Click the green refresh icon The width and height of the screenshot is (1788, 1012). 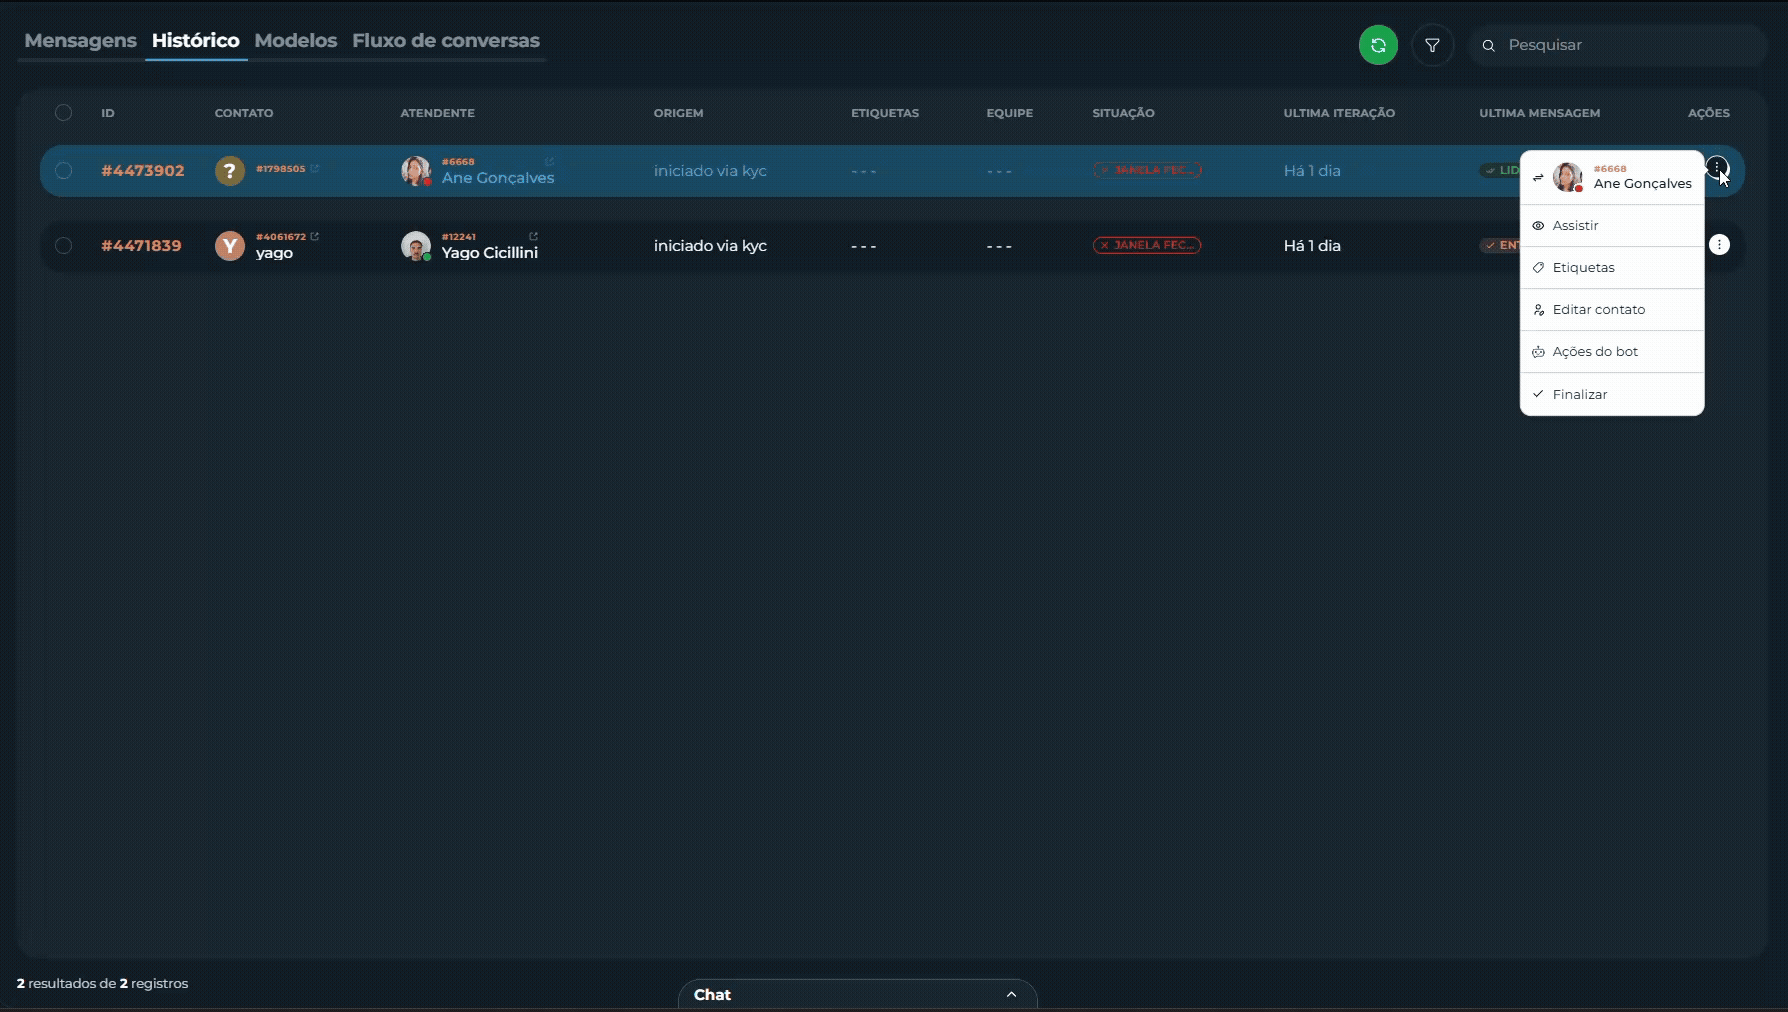1378,45
